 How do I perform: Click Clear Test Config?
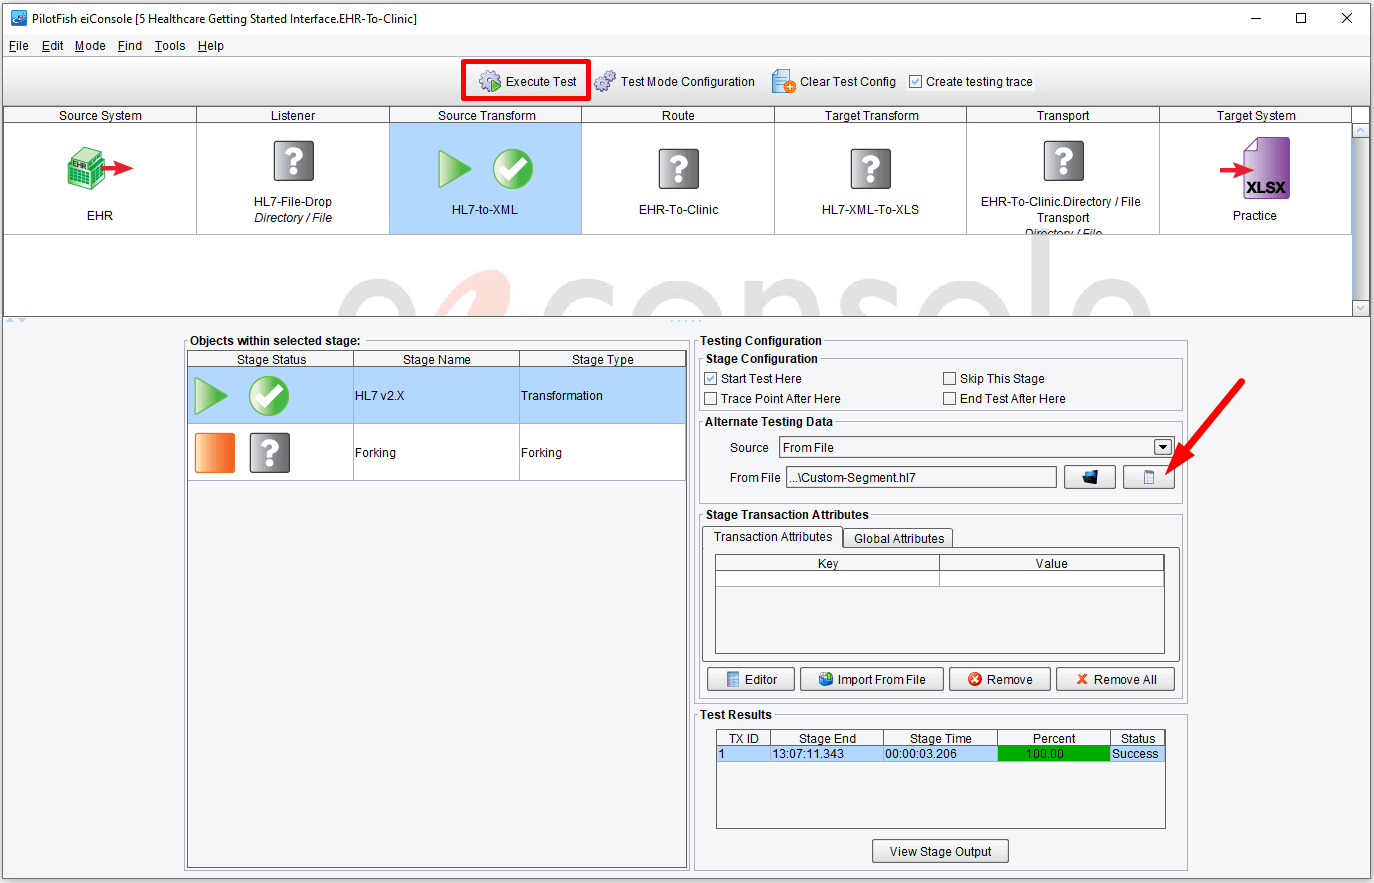point(834,82)
